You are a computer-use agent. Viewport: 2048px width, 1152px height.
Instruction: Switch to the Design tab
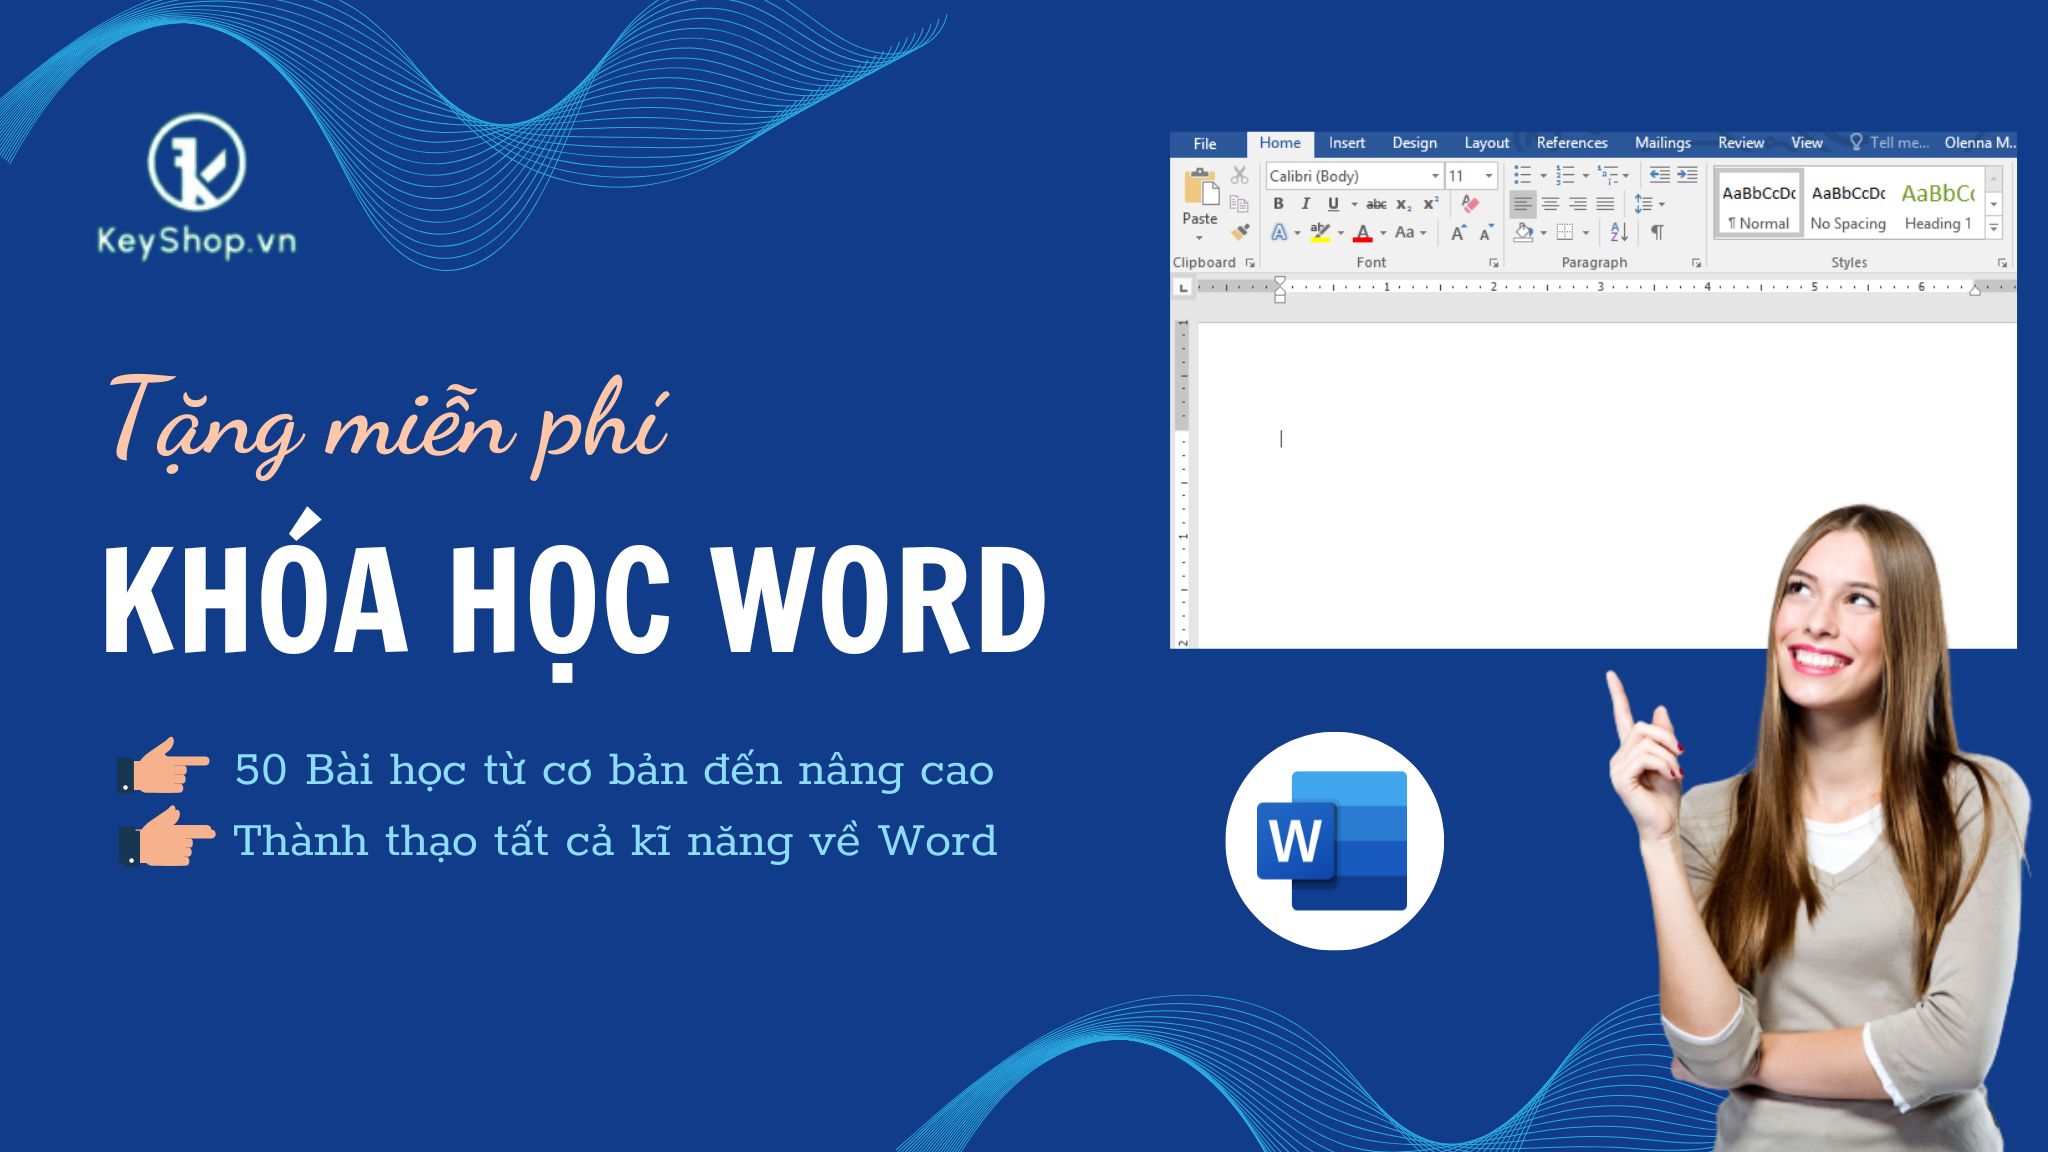(x=1414, y=143)
